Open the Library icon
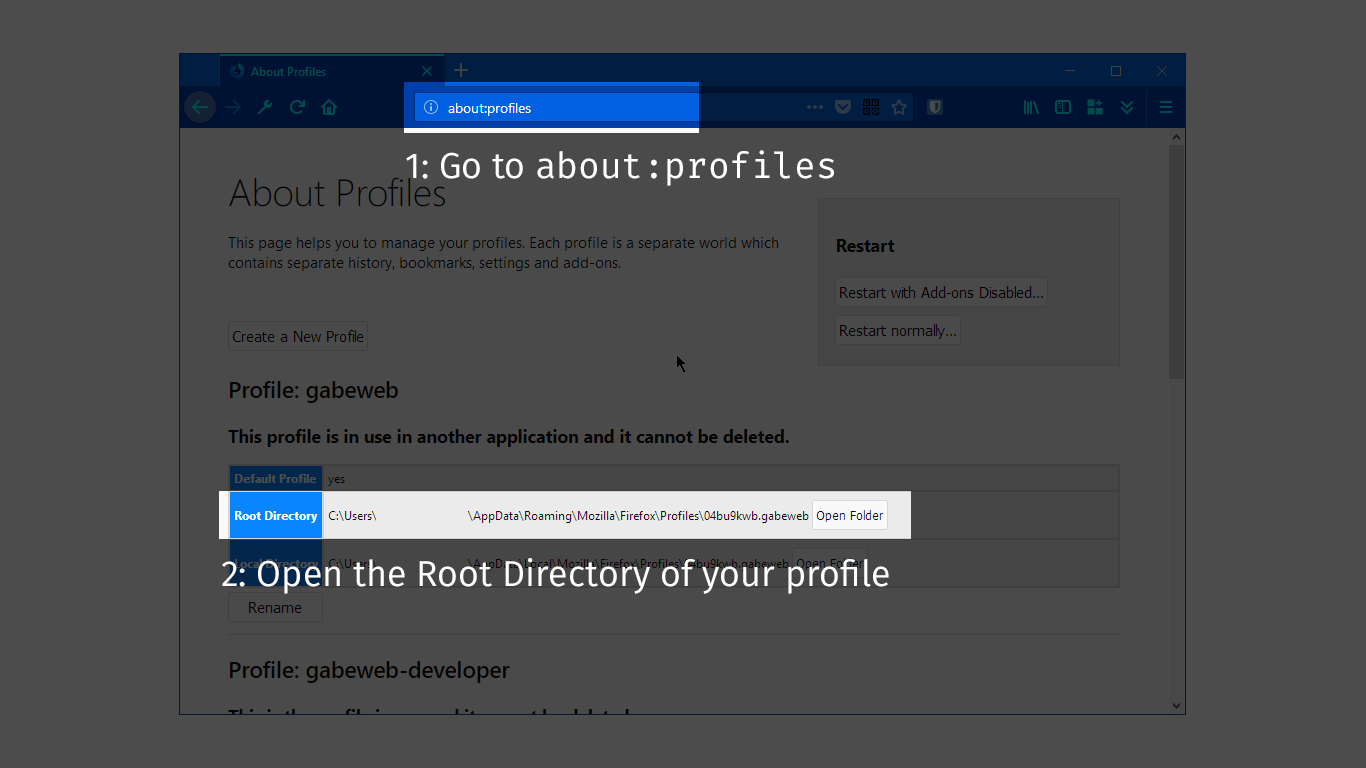Viewport: 1366px width, 768px height. [x=1031, y=107]
